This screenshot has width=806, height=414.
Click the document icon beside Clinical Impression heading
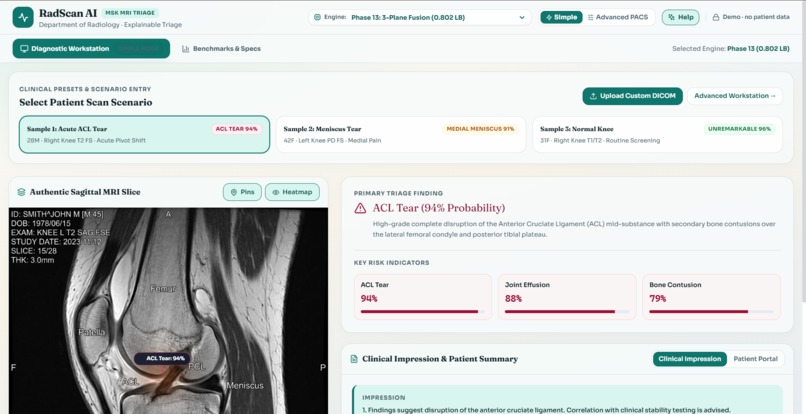point(354,359)
